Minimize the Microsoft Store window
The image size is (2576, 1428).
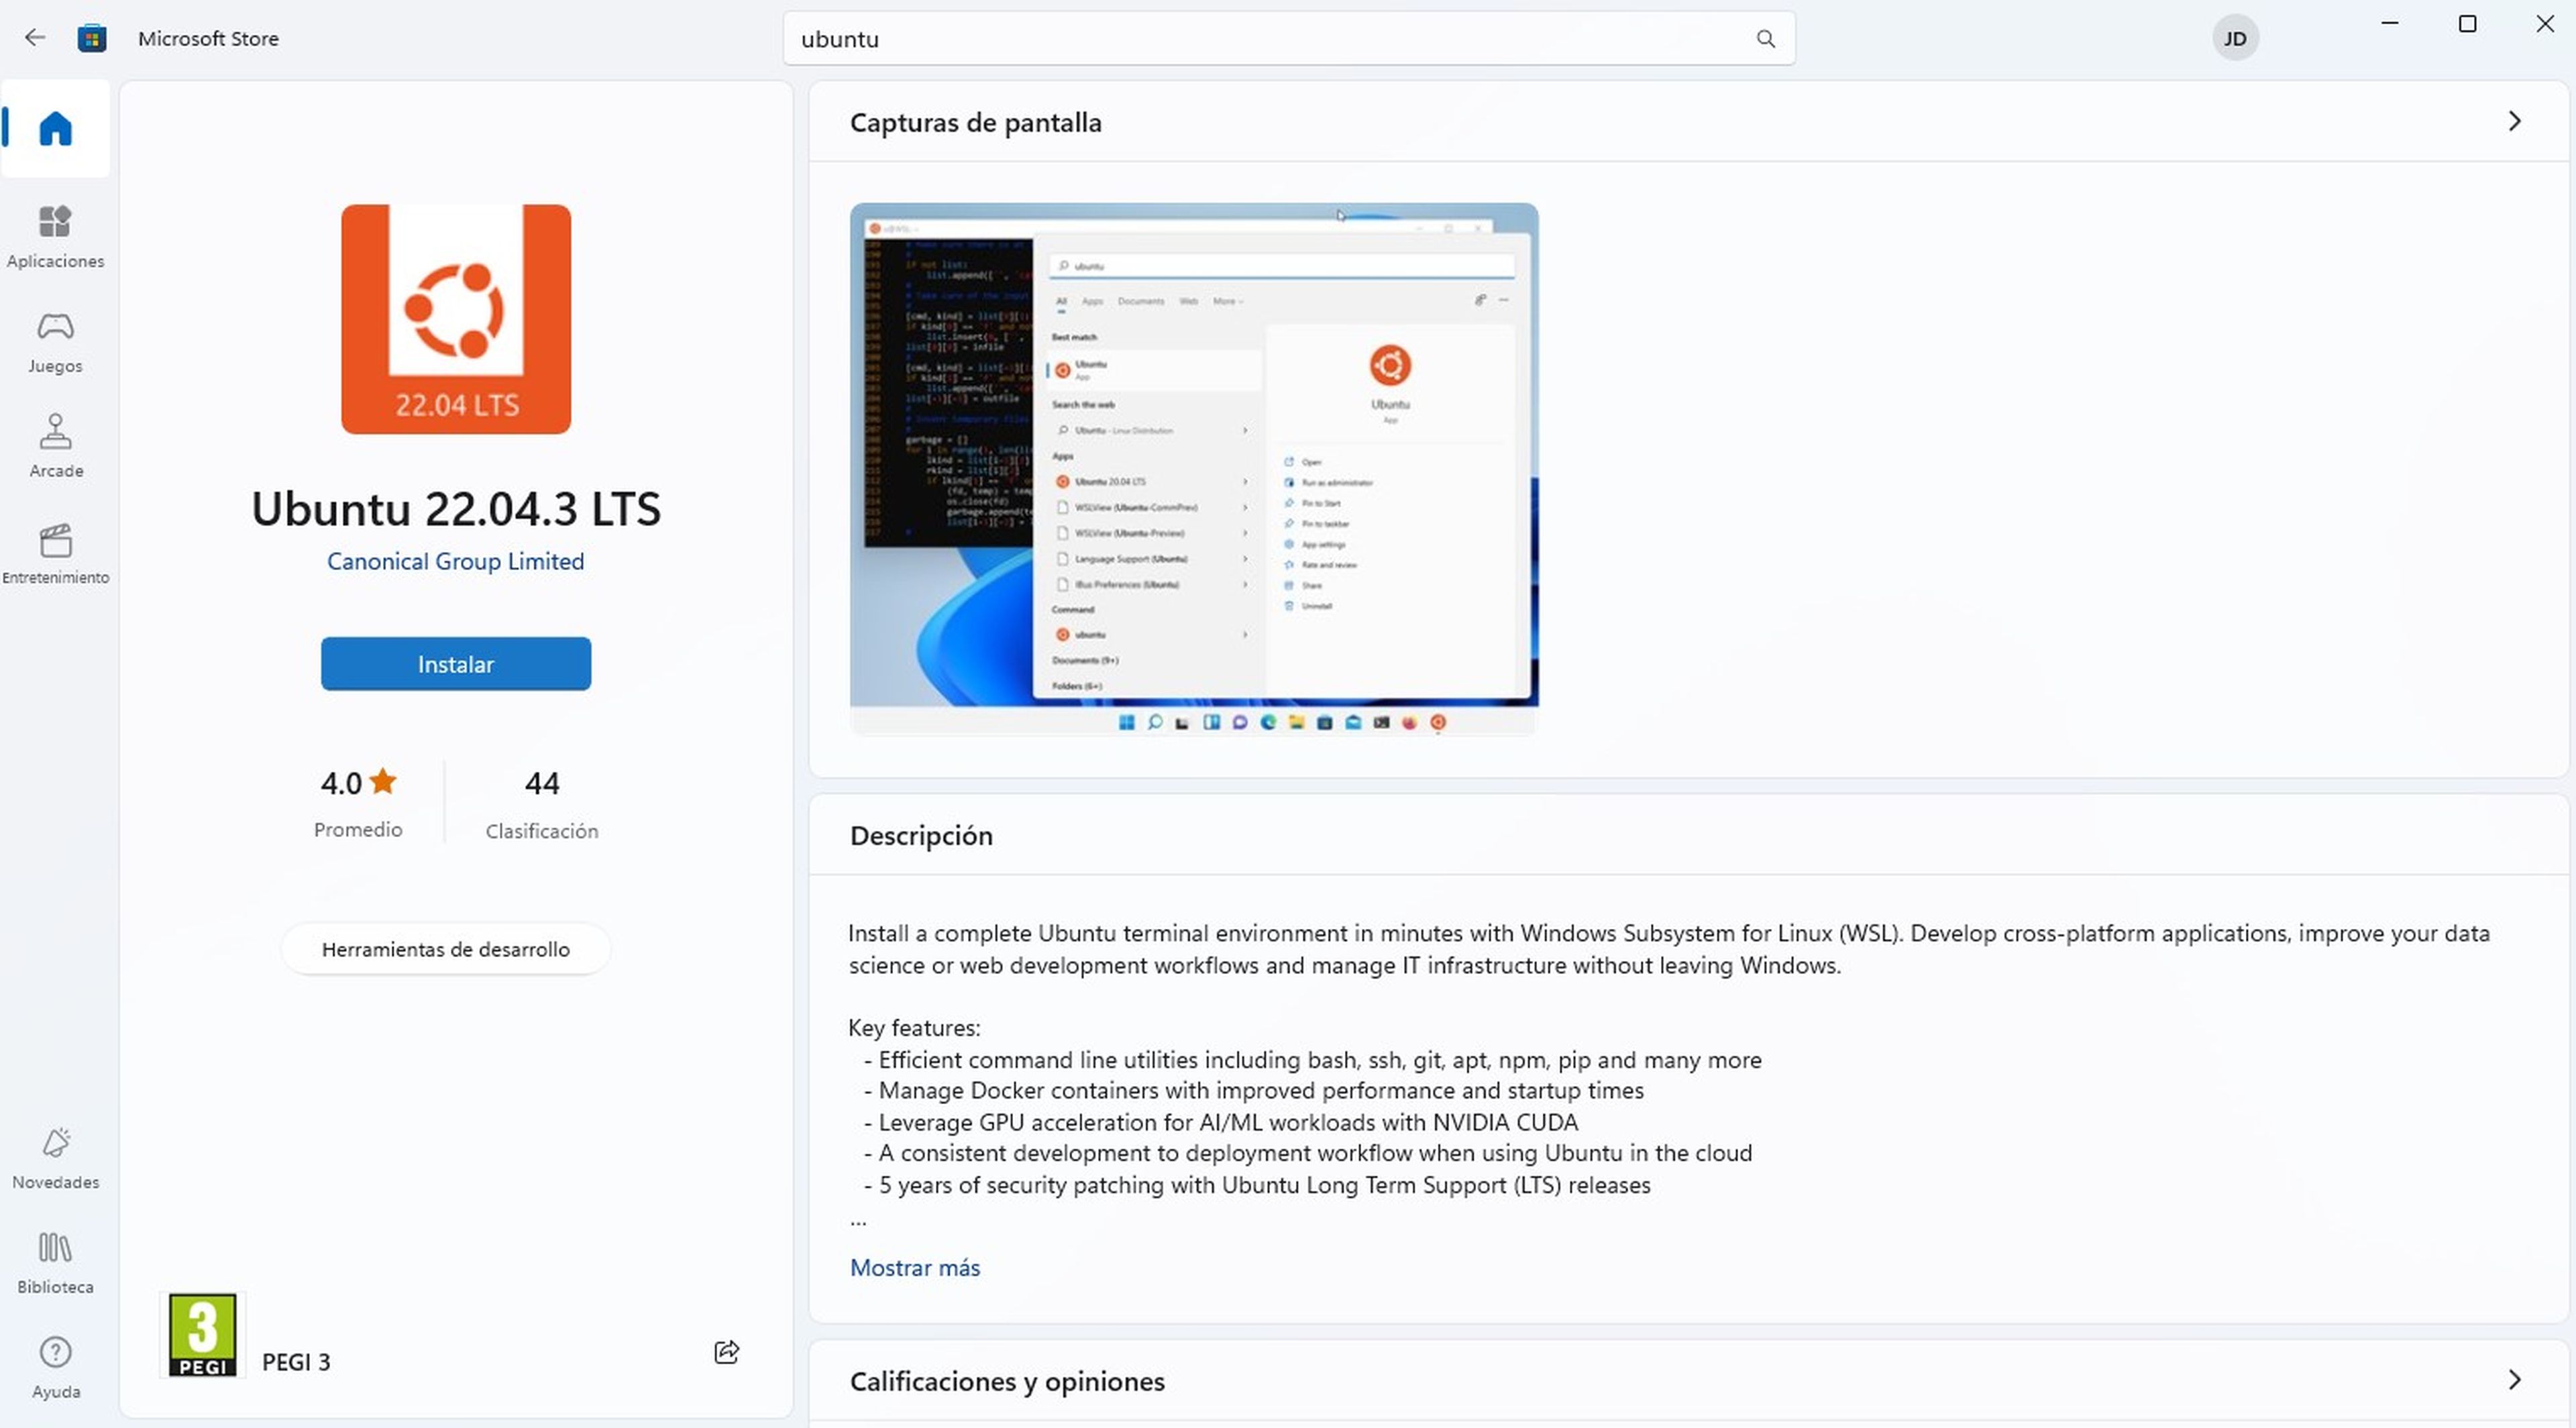point(2390,24)
